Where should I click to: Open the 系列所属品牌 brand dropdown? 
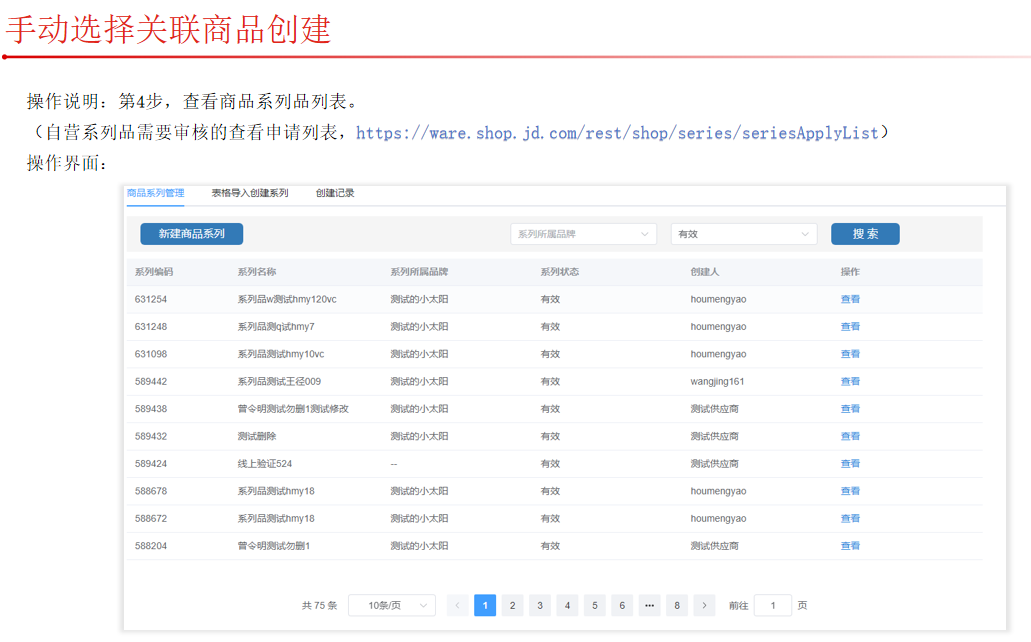583,234
